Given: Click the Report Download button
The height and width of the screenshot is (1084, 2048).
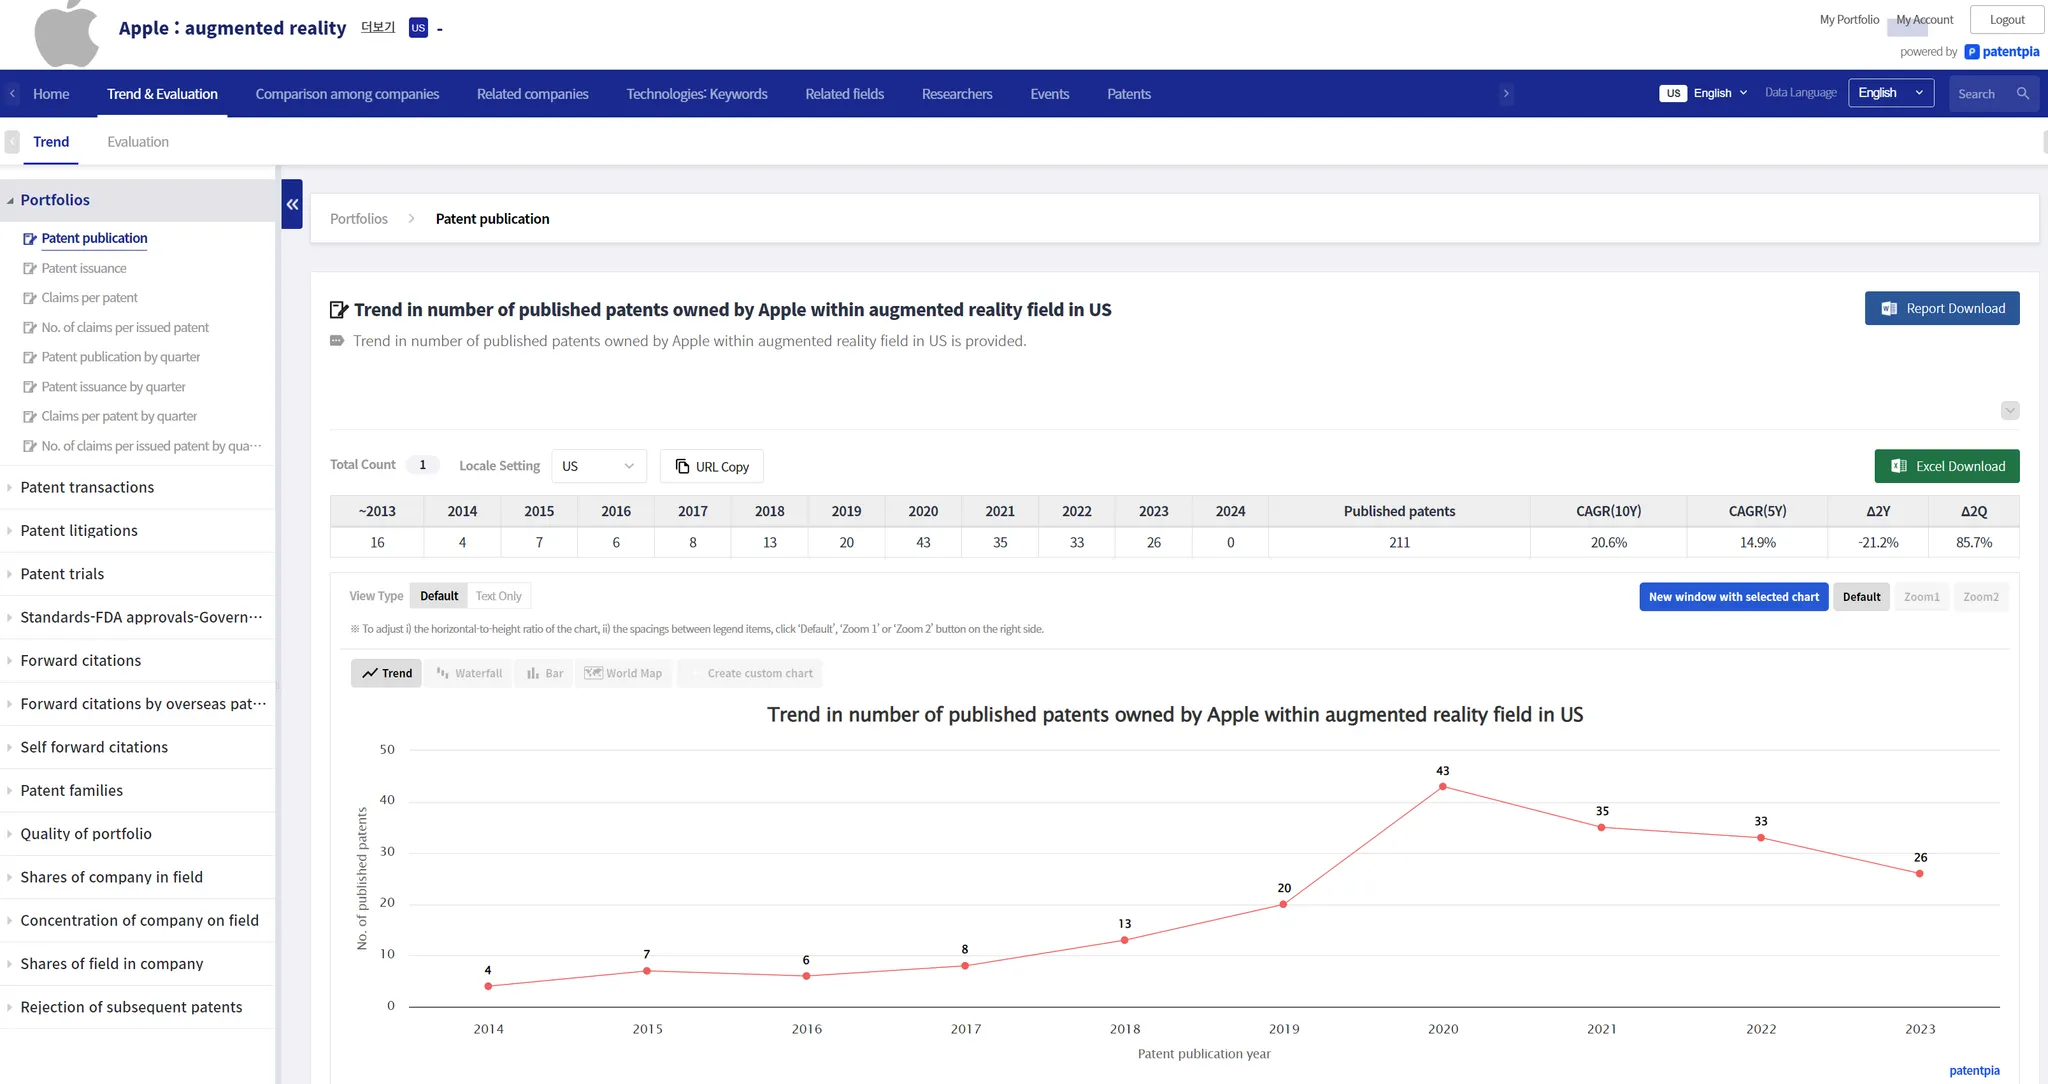Looking at the screenshot, I should [x=1941, y=308].
